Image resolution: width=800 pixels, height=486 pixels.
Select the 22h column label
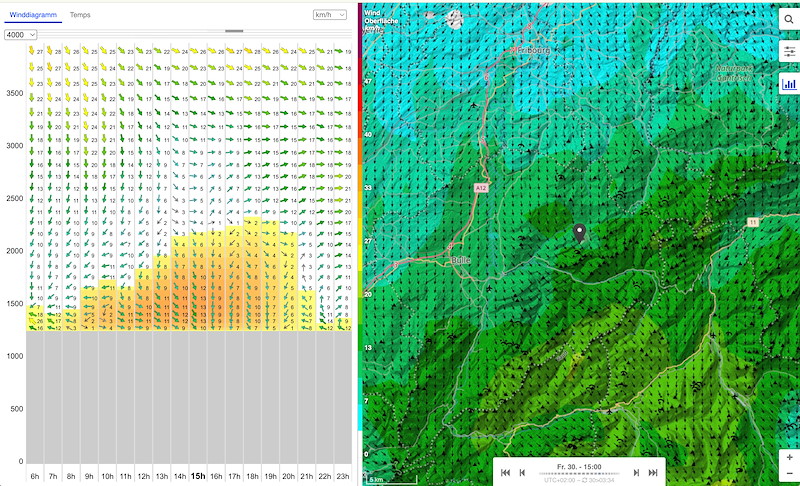tap(325, 476)
